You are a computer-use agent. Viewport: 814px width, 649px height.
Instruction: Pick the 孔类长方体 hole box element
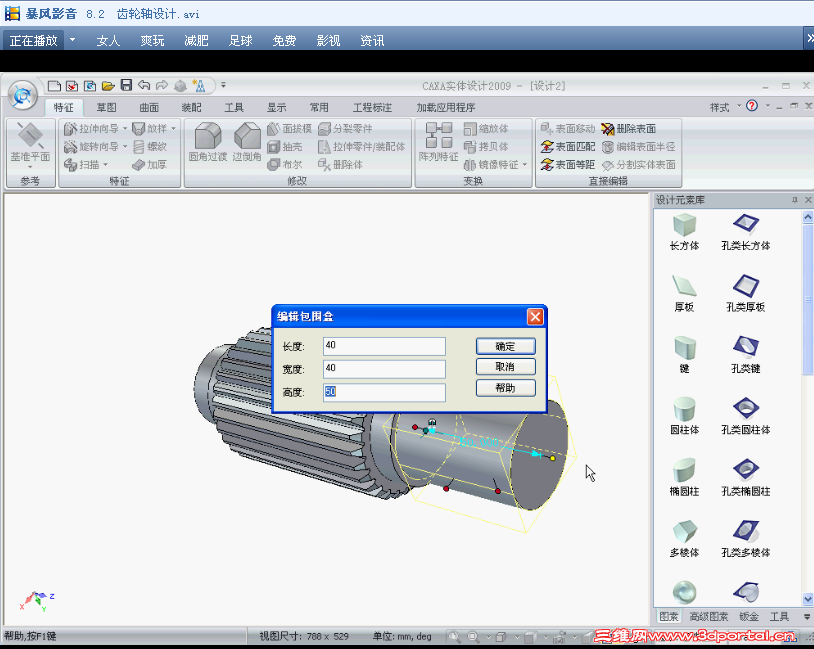coord(745,232)
